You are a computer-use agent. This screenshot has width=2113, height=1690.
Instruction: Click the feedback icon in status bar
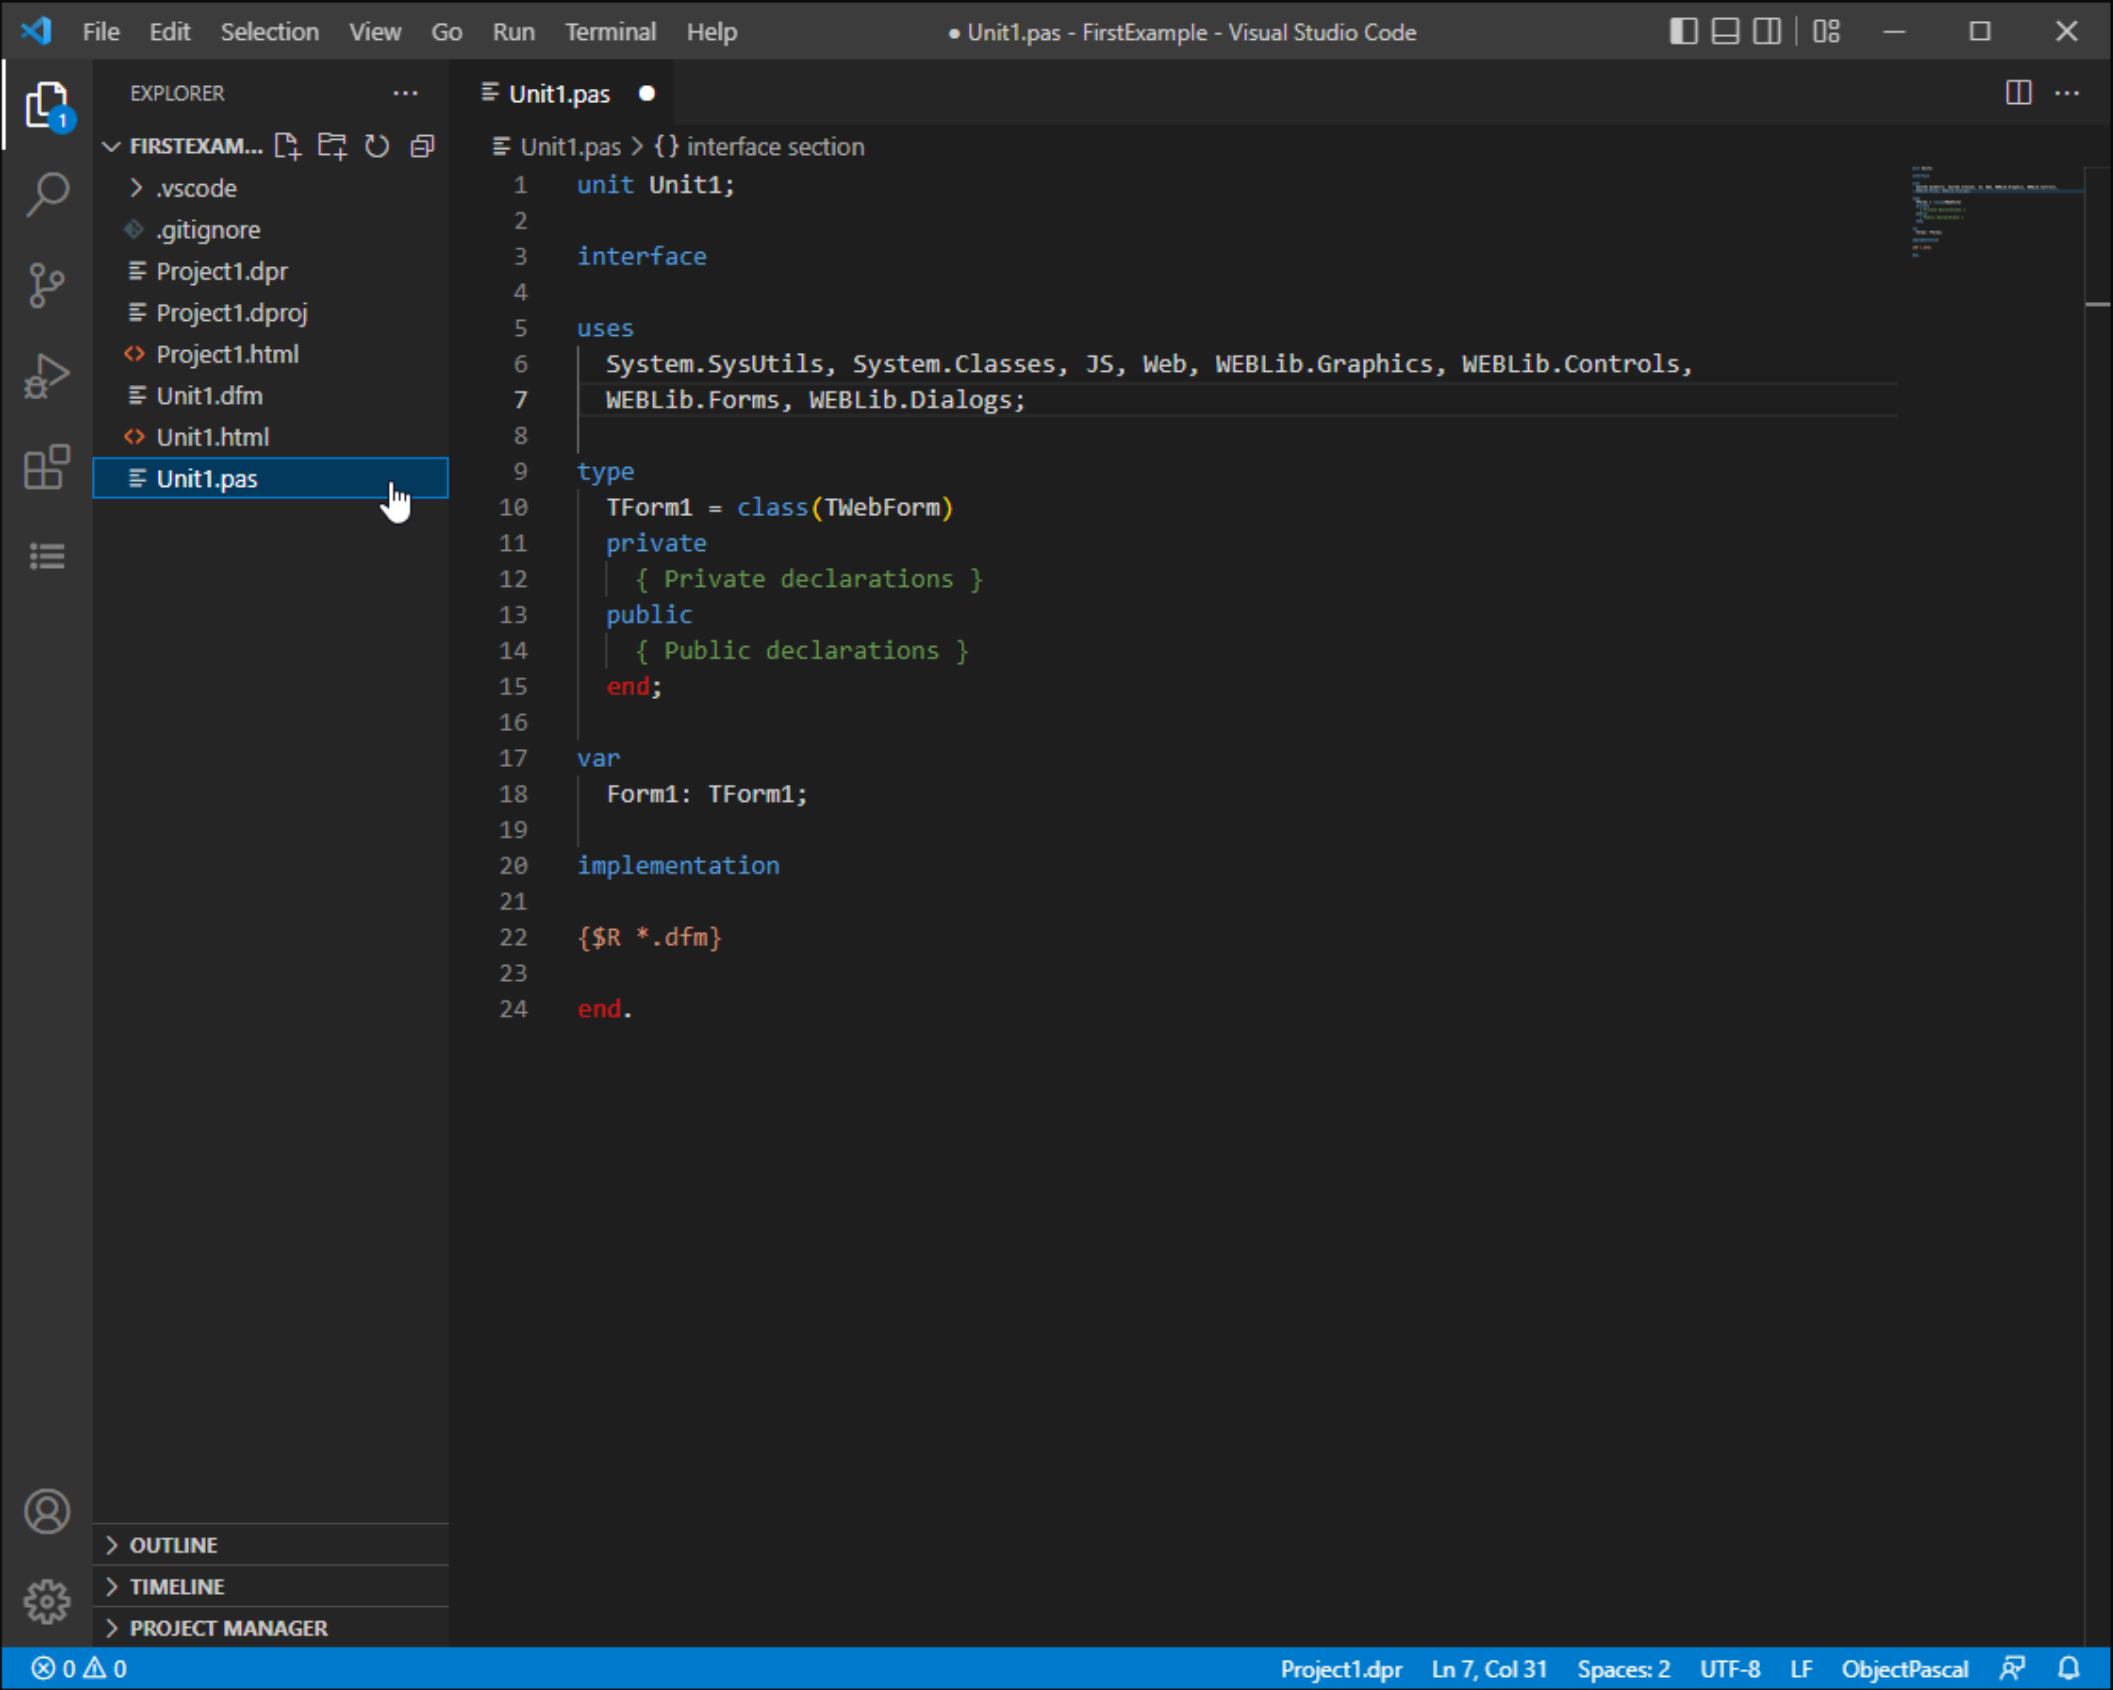coord(2012,1668)
